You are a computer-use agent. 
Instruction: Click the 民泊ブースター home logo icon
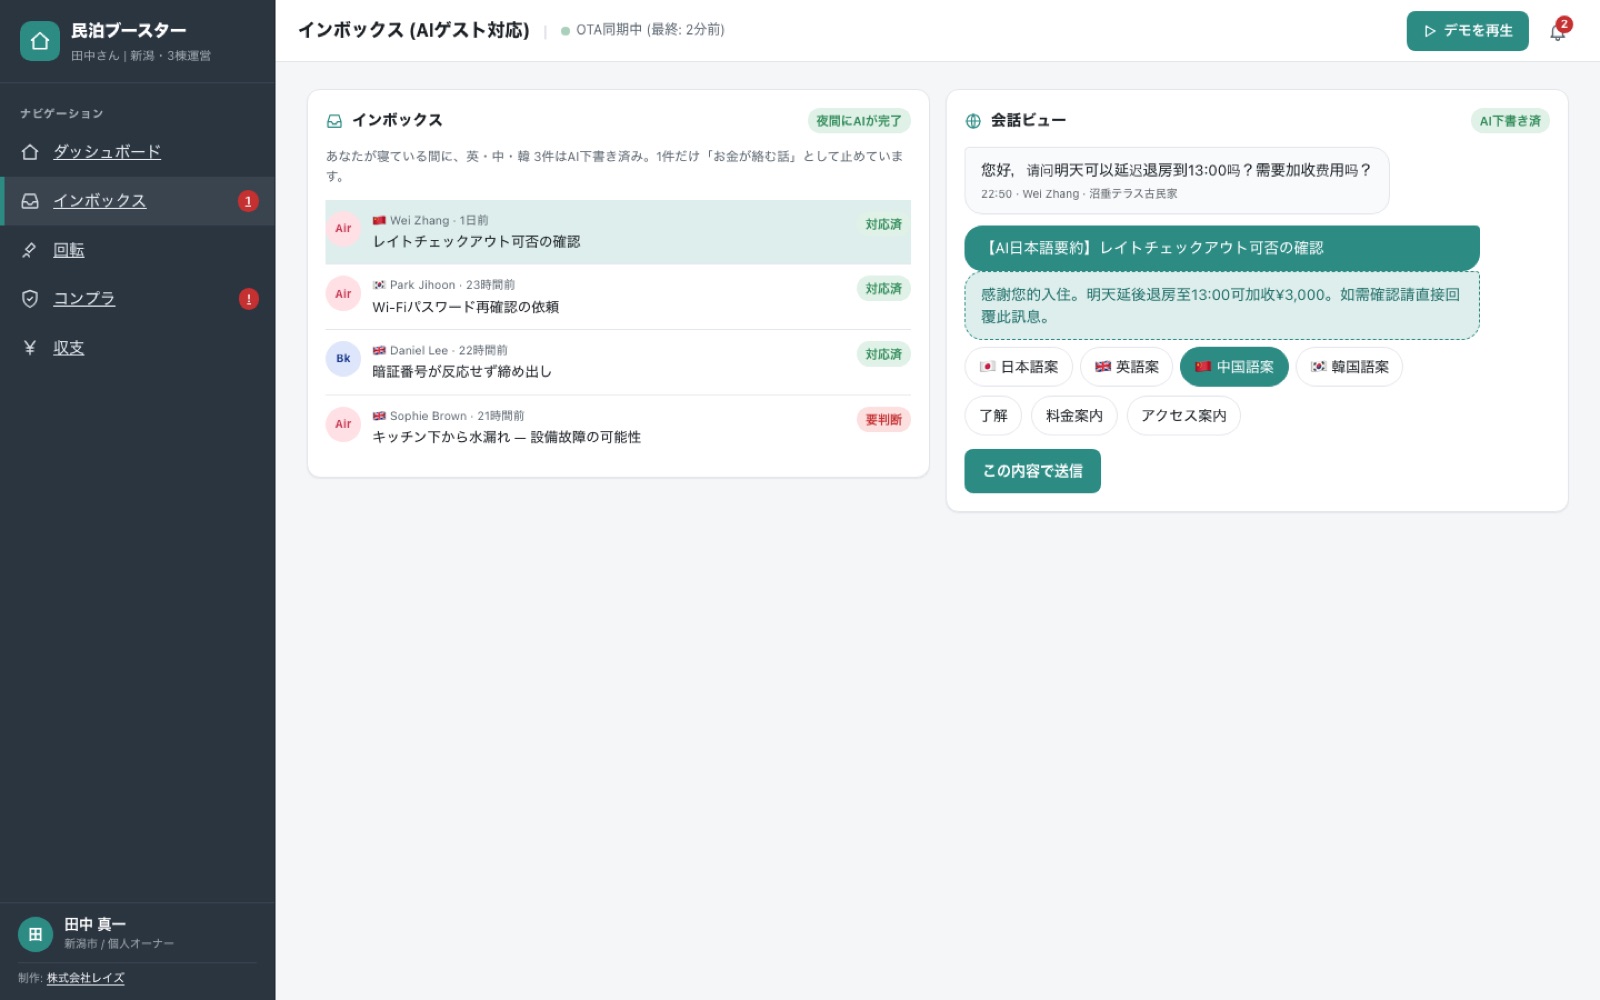click(40, 41)
